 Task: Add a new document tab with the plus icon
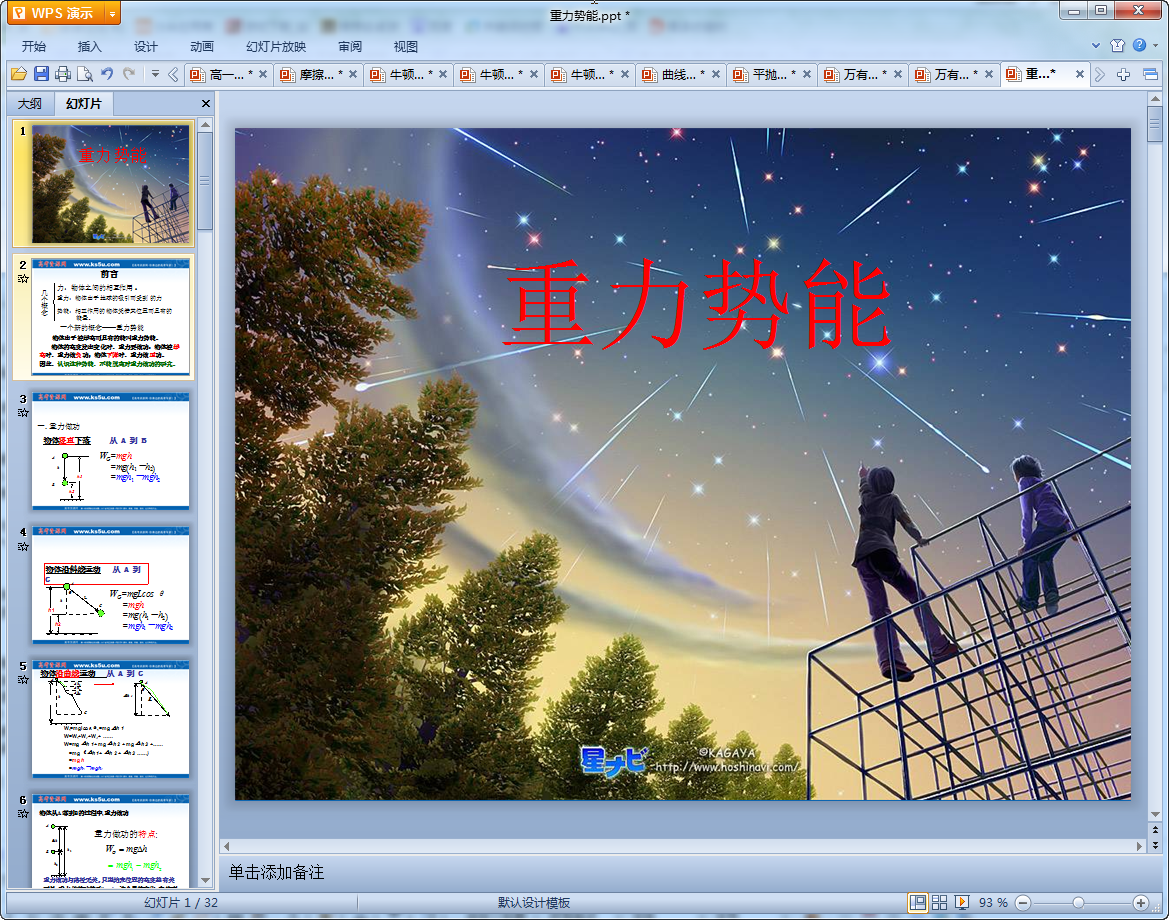(1124, 74)
